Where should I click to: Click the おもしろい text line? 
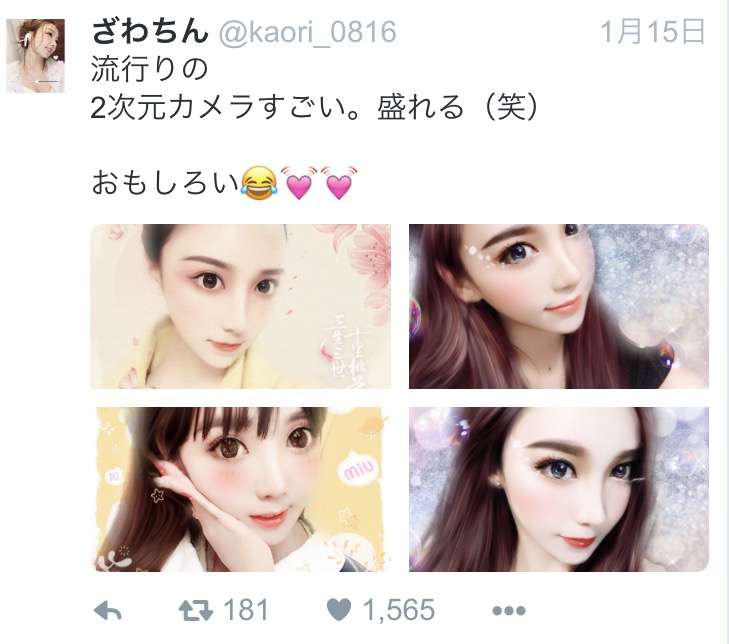(x=165, y=183)
